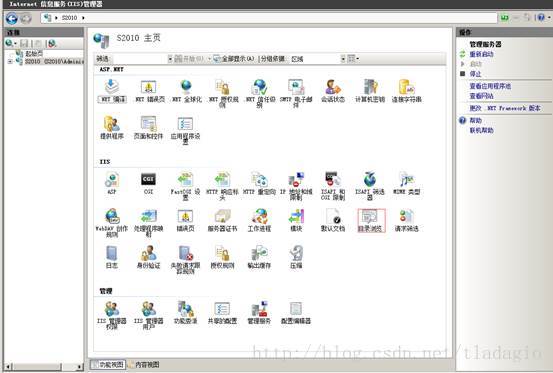Image resolution: width=553 pixels, height=373 pixels.
Task: Select IIS 管理器用户
Action: click(148, 315)
